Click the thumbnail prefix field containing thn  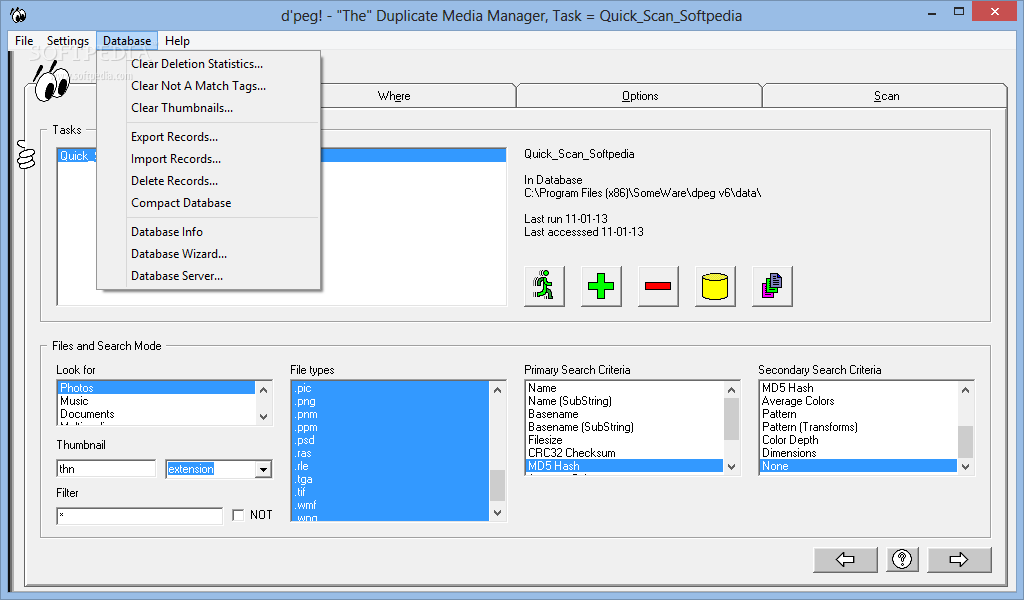point(106,469)
